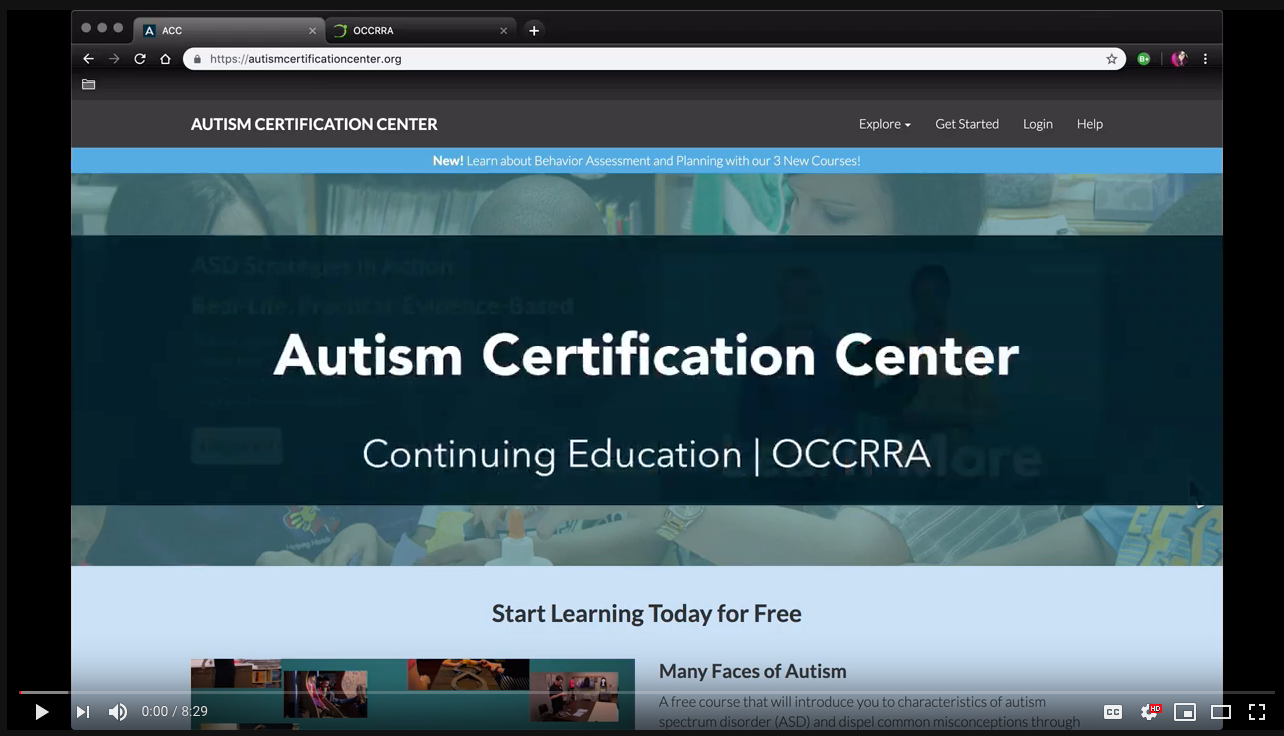The image size is (1284, 736).
Task: Mute the video volume
Action: (118, 712)
